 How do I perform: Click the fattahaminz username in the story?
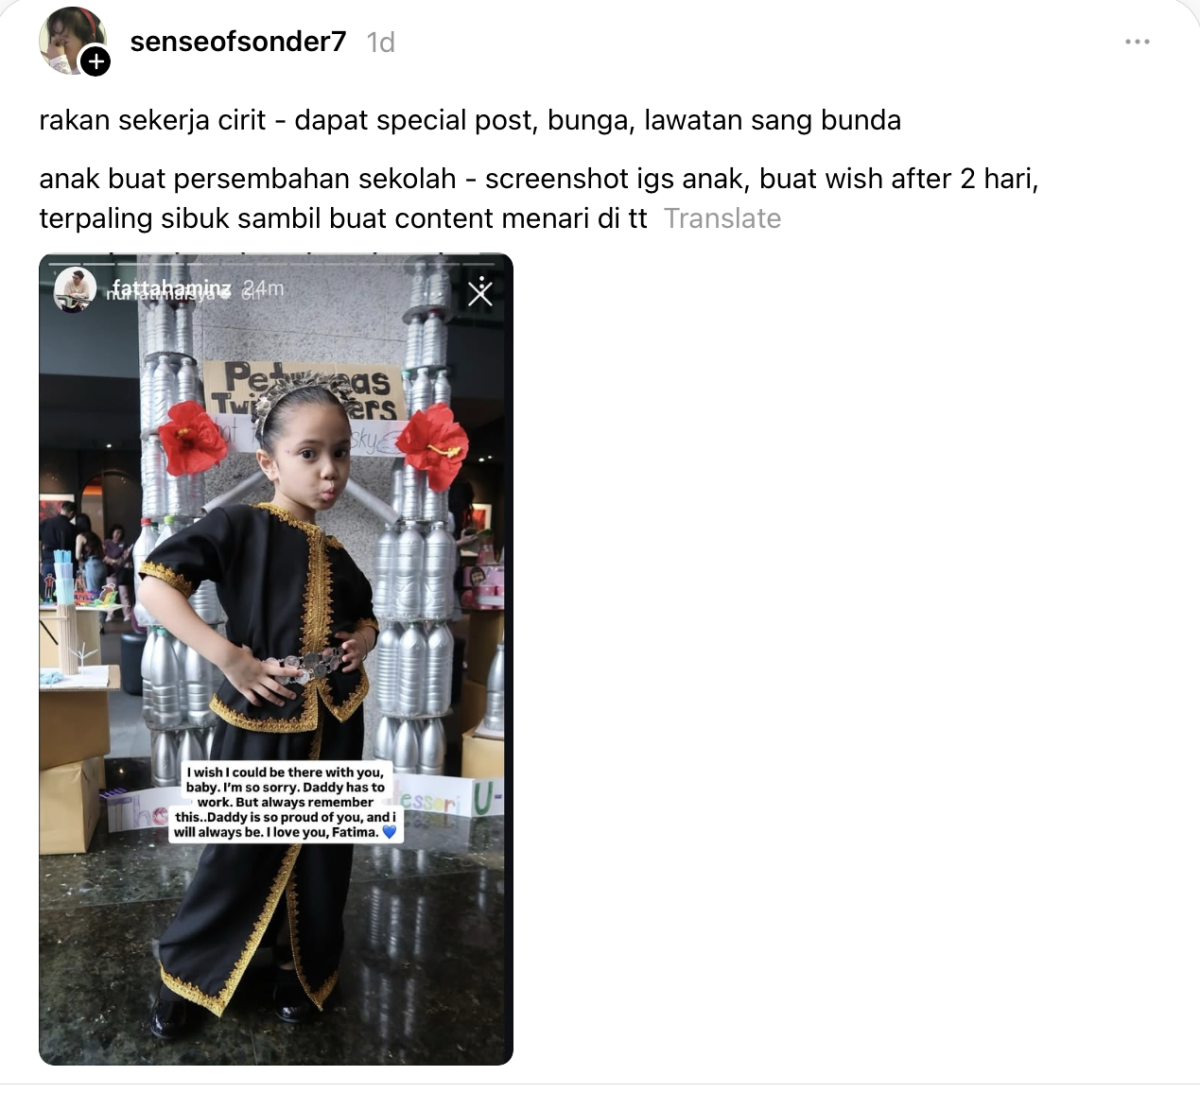tap(171, 289)
